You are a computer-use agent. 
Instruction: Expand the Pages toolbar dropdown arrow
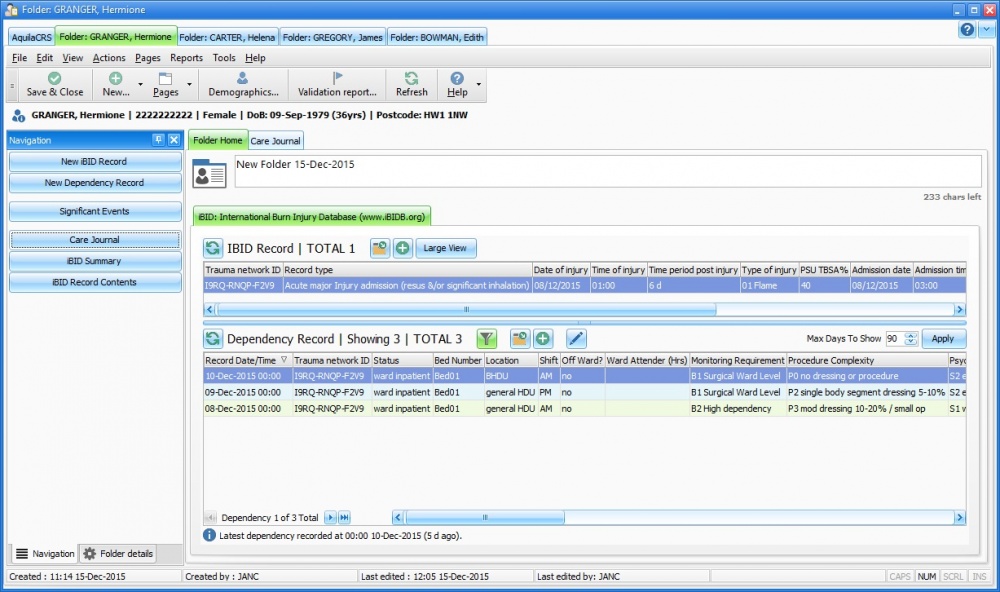[189, 85]
